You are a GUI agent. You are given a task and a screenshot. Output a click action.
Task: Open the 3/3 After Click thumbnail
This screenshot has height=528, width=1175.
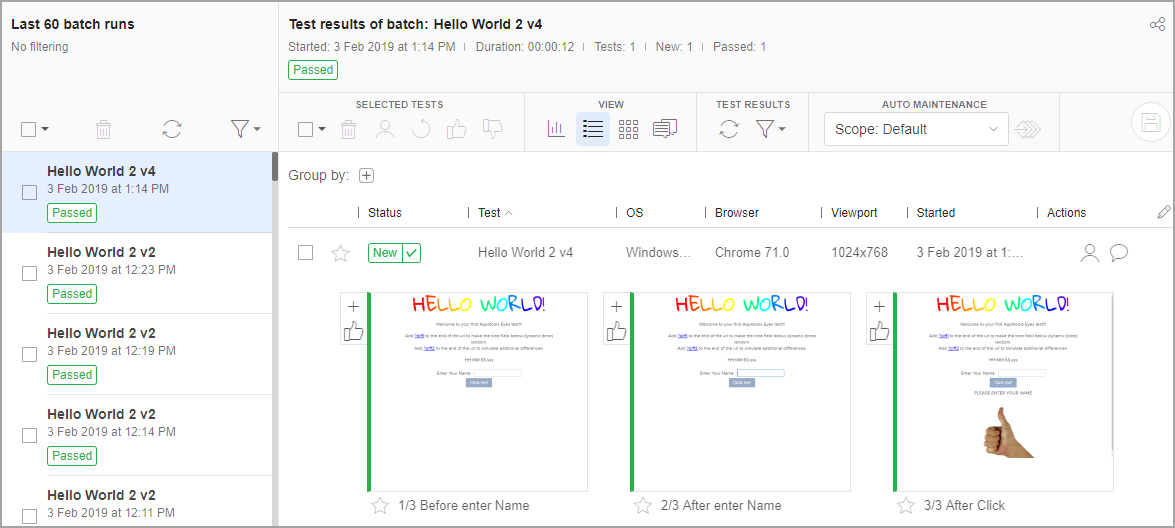click(x=1003, y=392)
